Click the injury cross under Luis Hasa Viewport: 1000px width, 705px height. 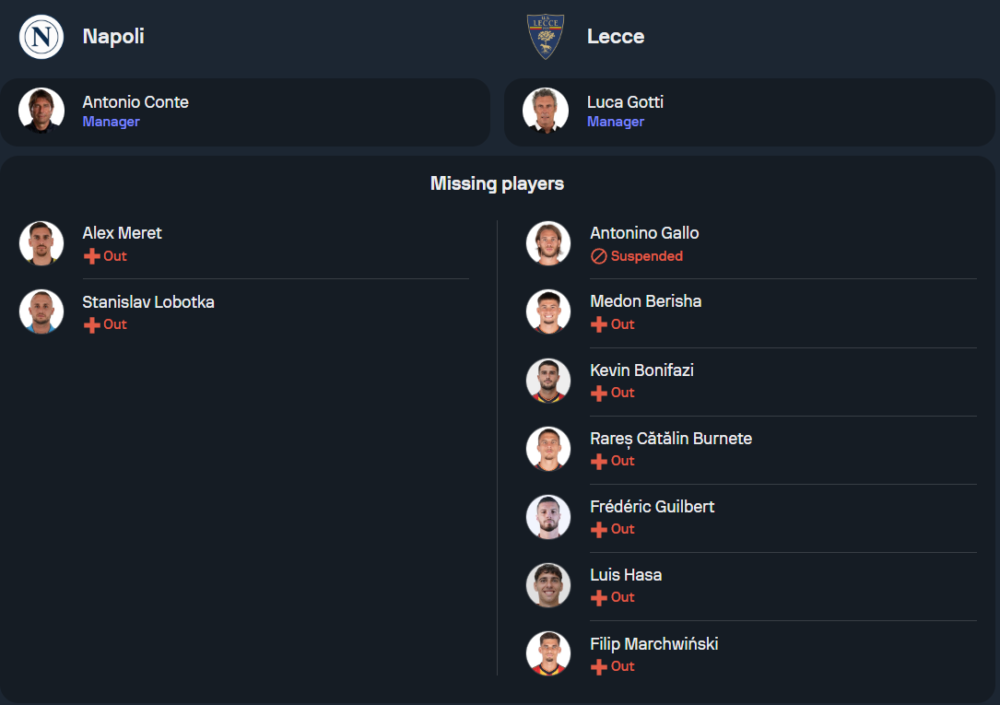click(x=599, y=598)
